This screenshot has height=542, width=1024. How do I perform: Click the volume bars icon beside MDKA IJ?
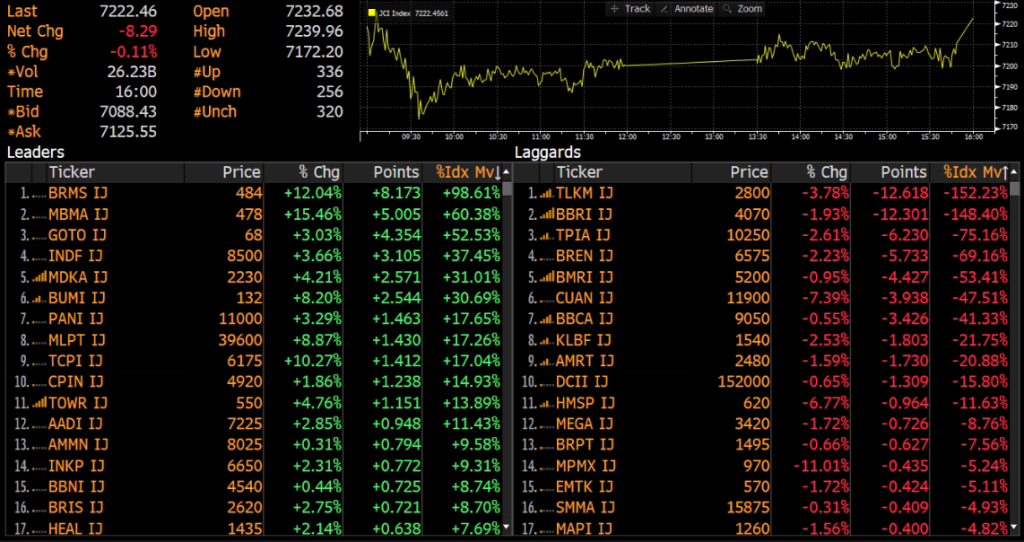(39, 278)
